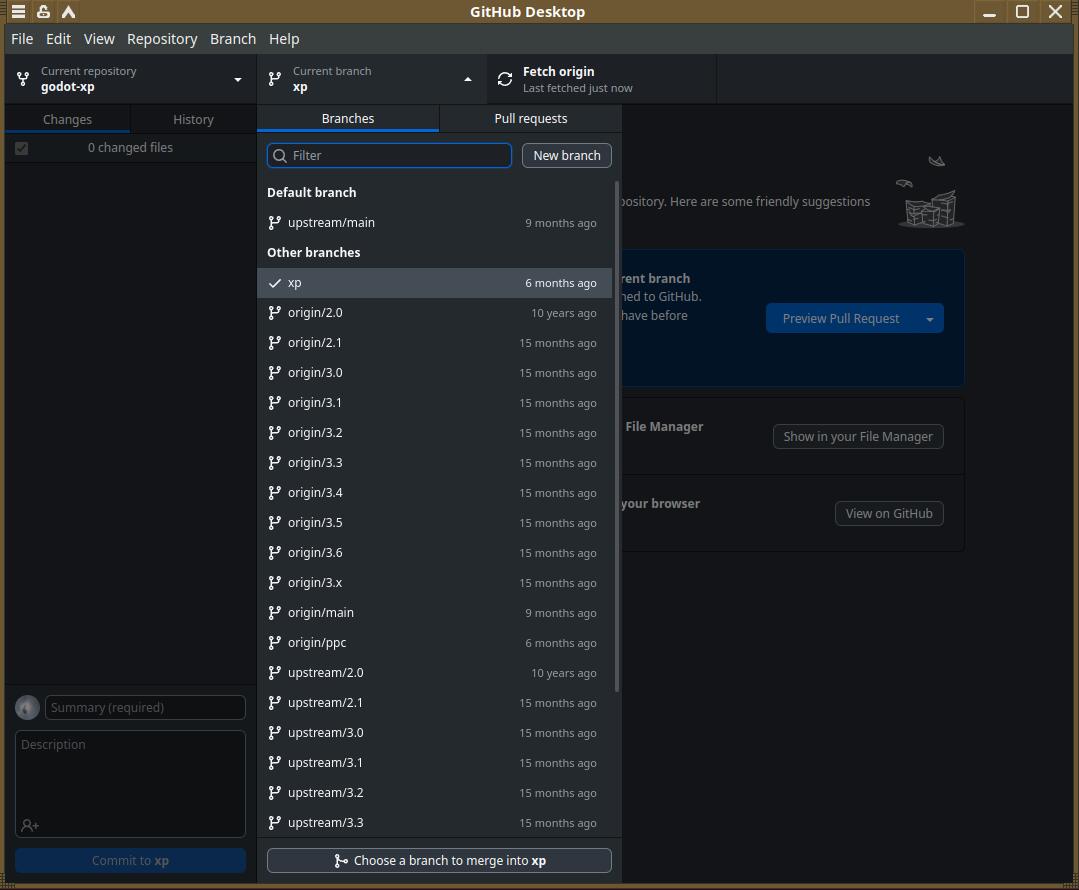Click the branch icon next to origin/ppc

(x=275, y=643)
